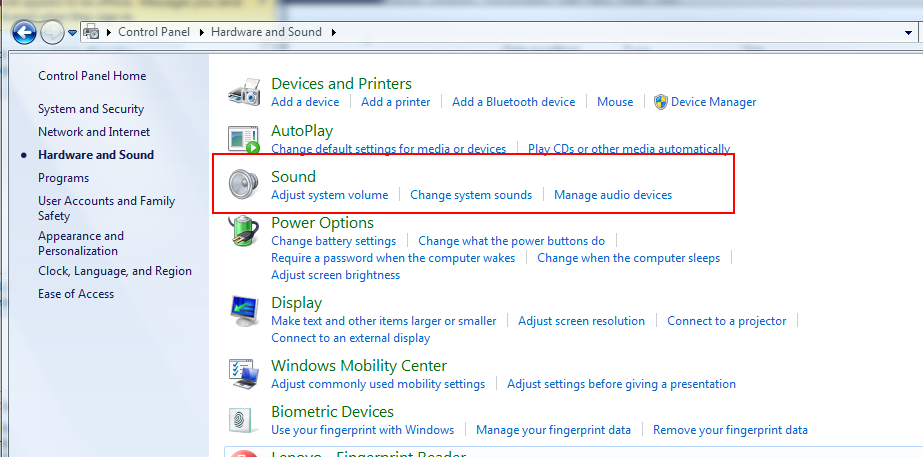Screen dimensions: 923x457
Task: Open System and Security category
Action: pos(91,109)
